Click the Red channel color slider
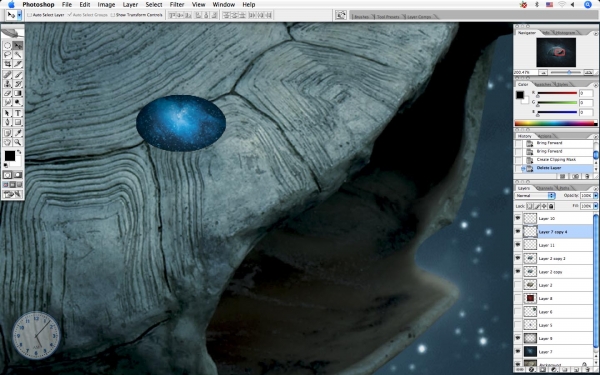Viewport: 600px width, 375px height. 557,93
